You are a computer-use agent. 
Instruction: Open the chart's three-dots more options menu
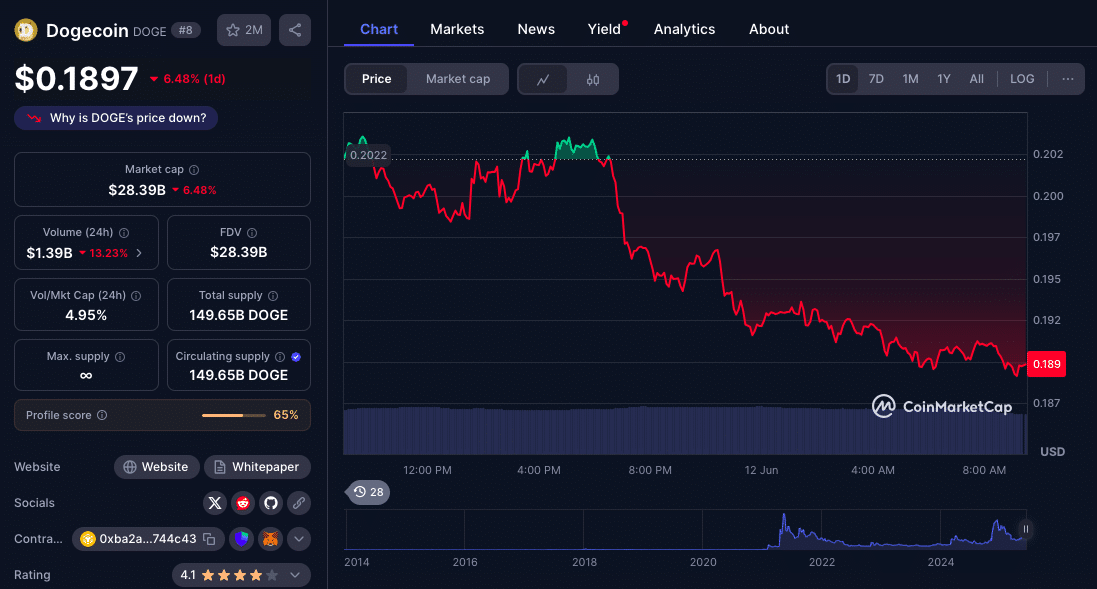[x=1068, y=79]
